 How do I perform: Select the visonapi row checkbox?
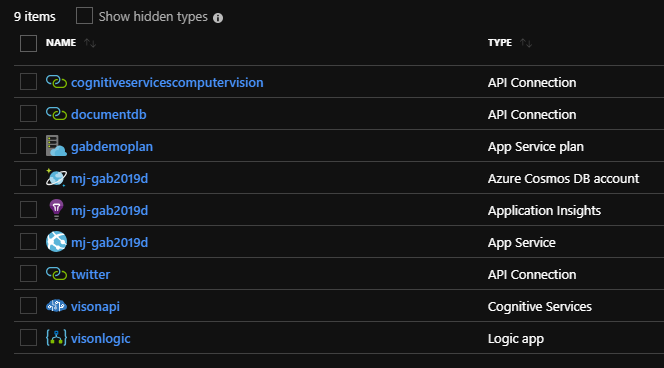pyautogui.click(x=28, y=306)
